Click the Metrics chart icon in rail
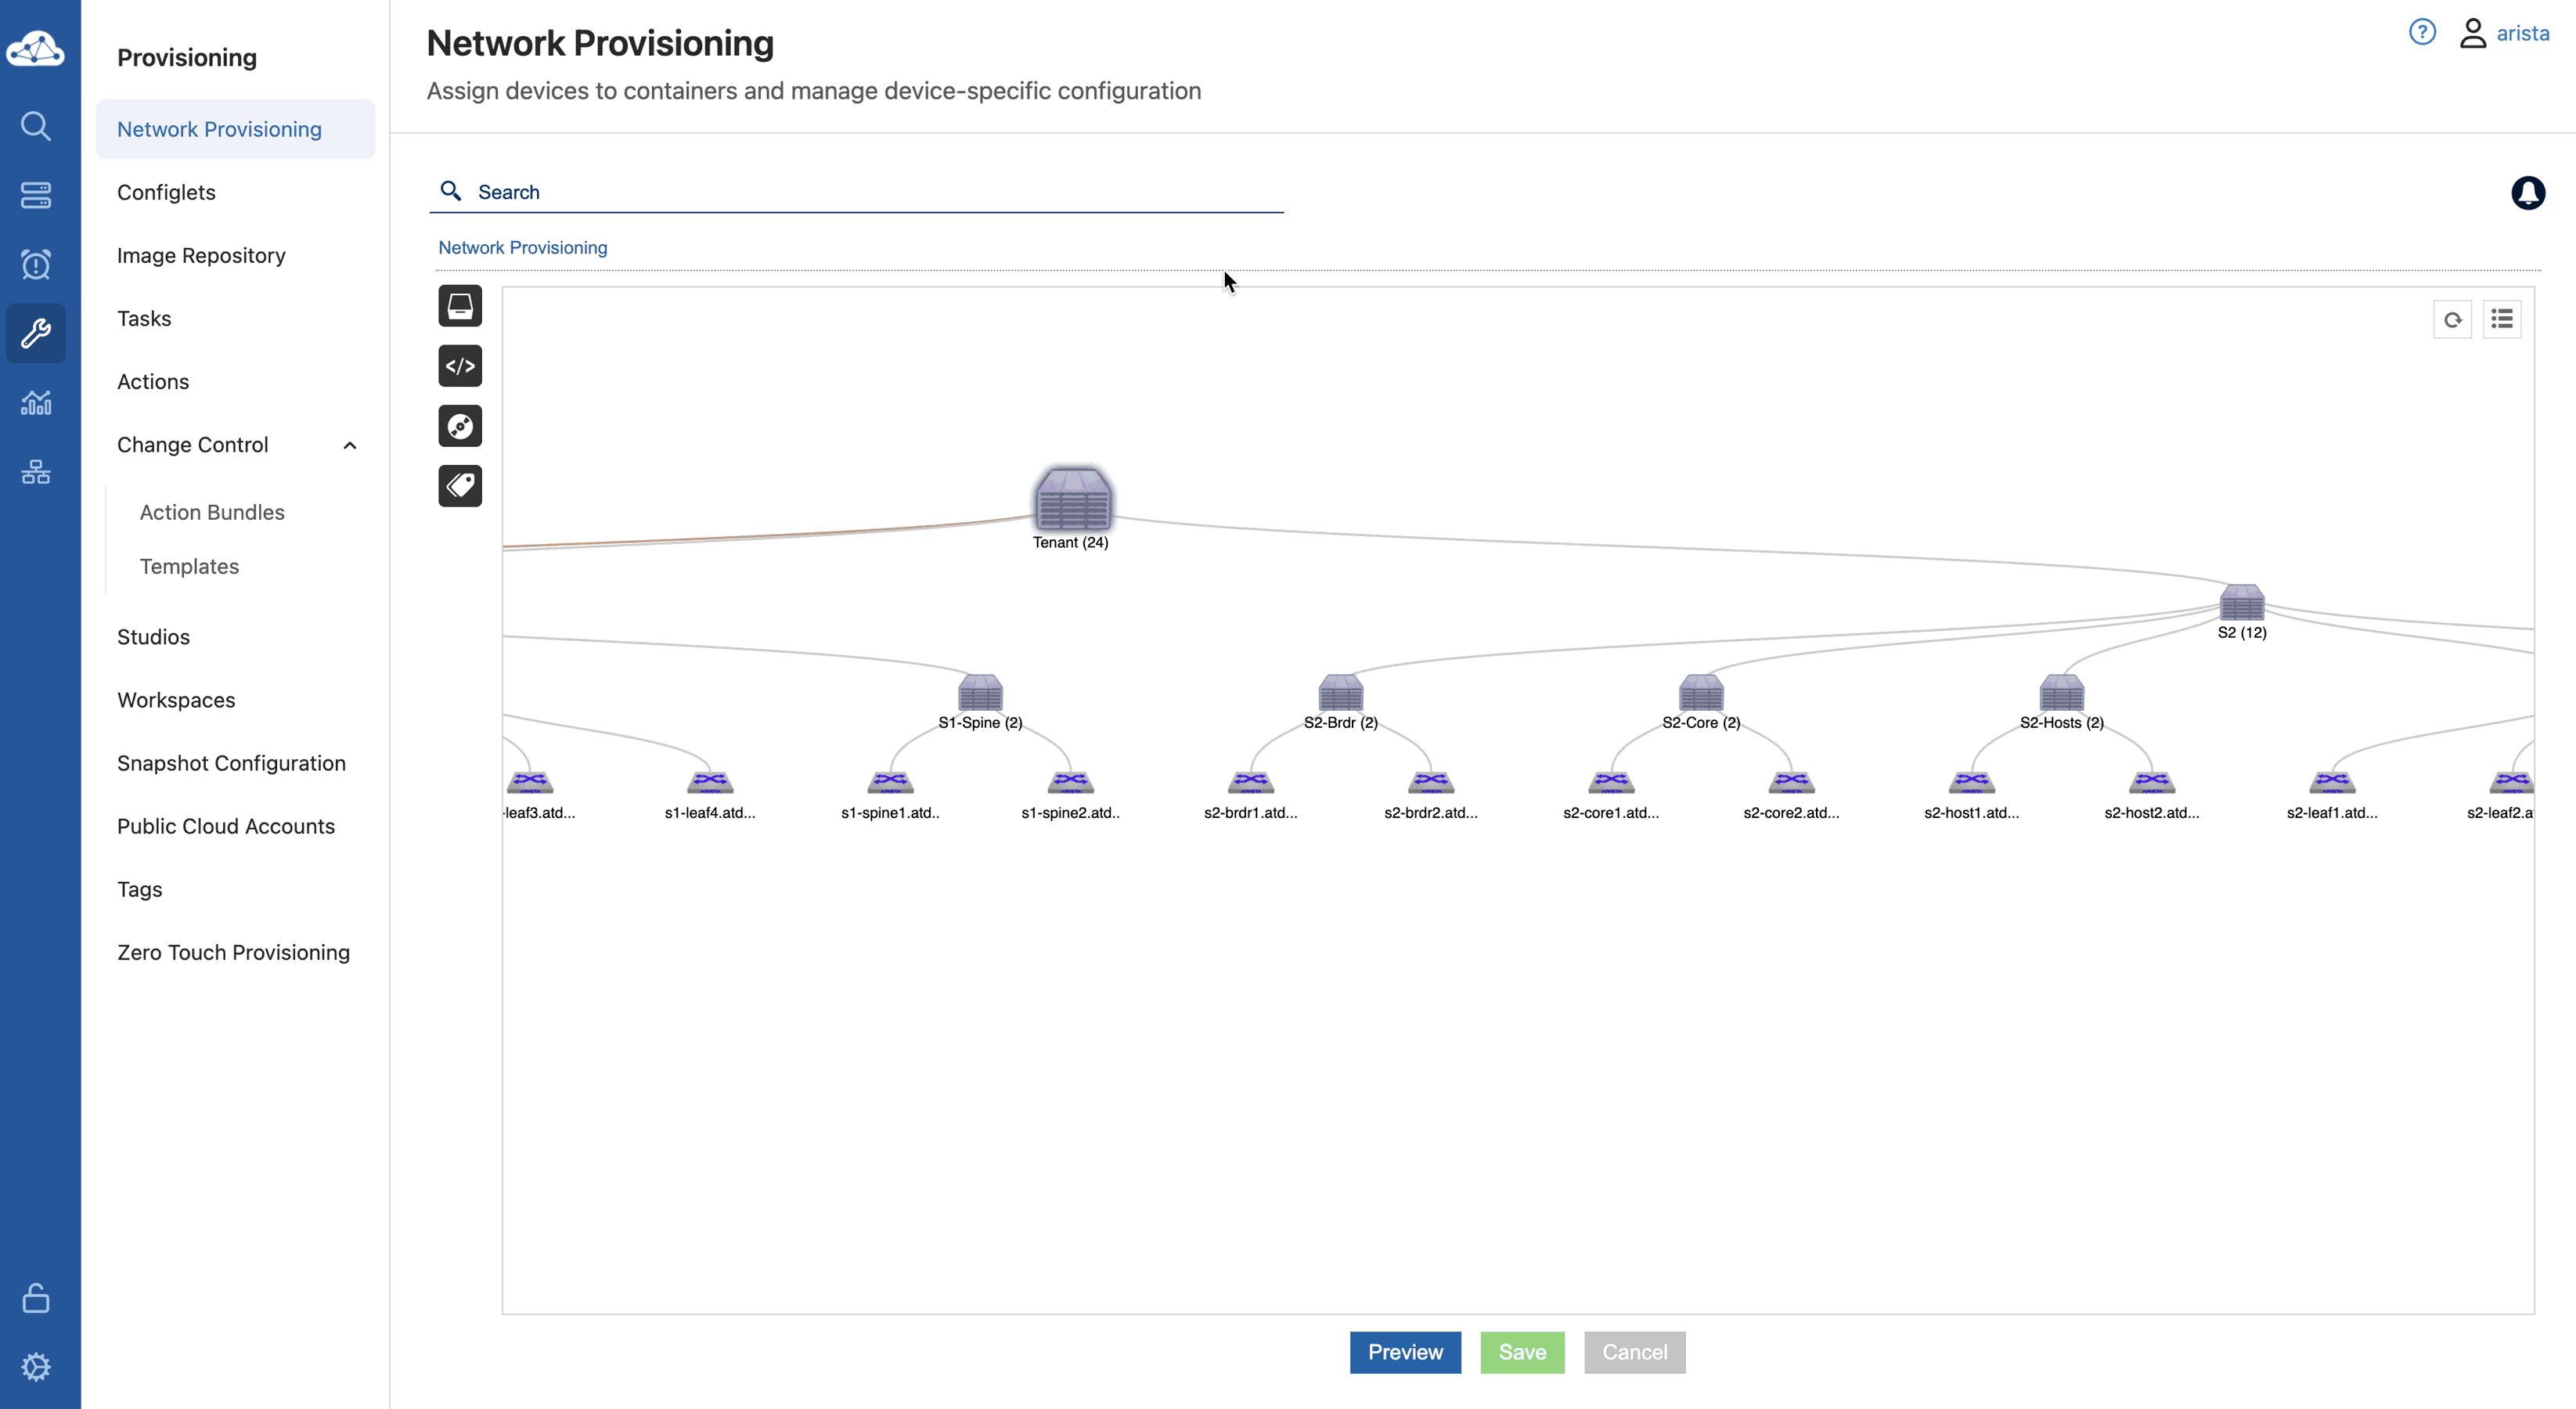2576x1409 pixels. tap(36, 402)
